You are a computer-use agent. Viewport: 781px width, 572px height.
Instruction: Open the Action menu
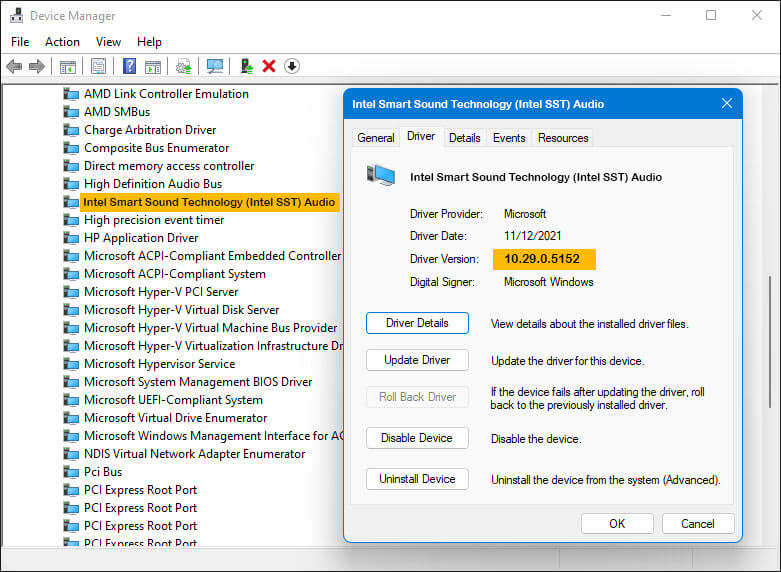click(x=62, y=42)
